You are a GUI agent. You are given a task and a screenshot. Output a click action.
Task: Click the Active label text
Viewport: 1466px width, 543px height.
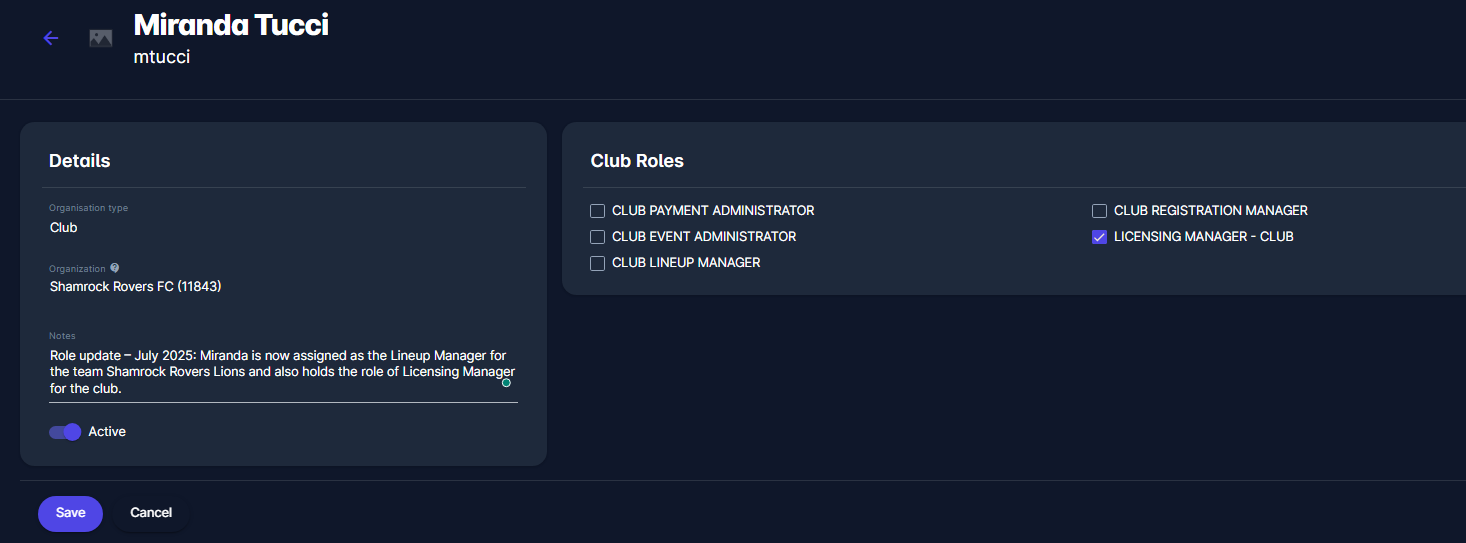pyautogui.click(x=107, y=432)
